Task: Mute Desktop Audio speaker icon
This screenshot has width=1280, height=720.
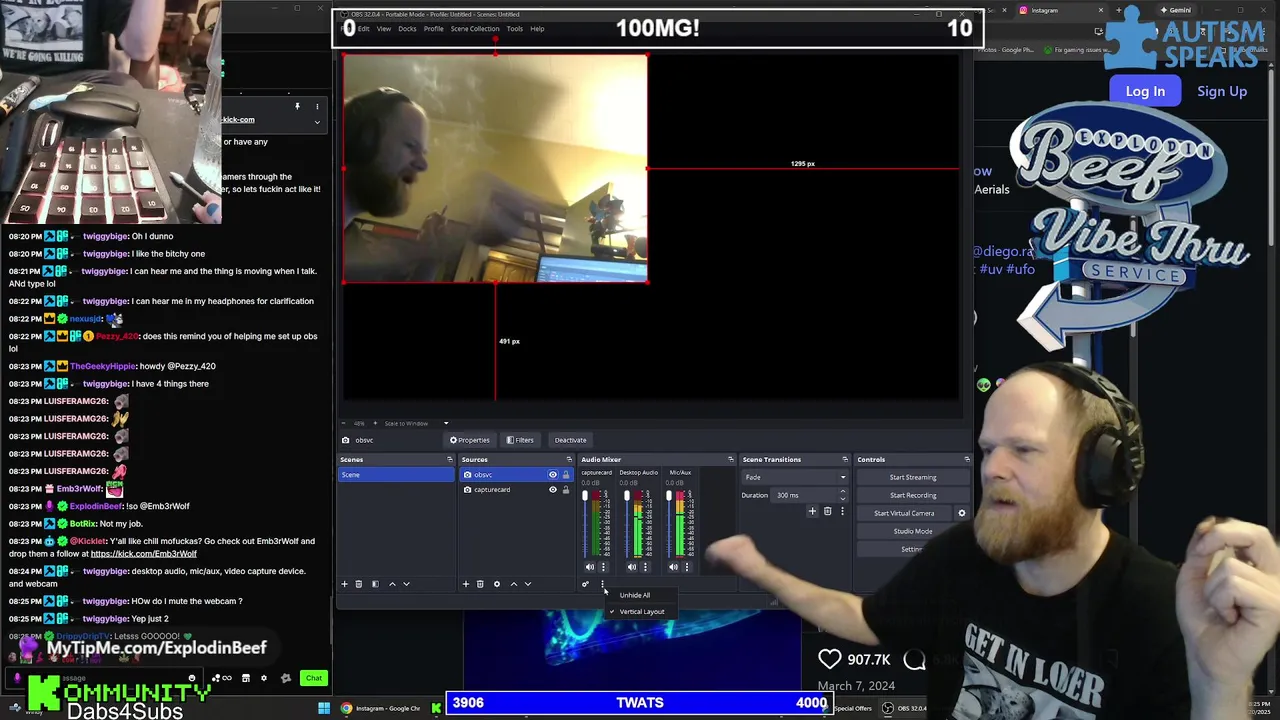Action: (632, 567)
